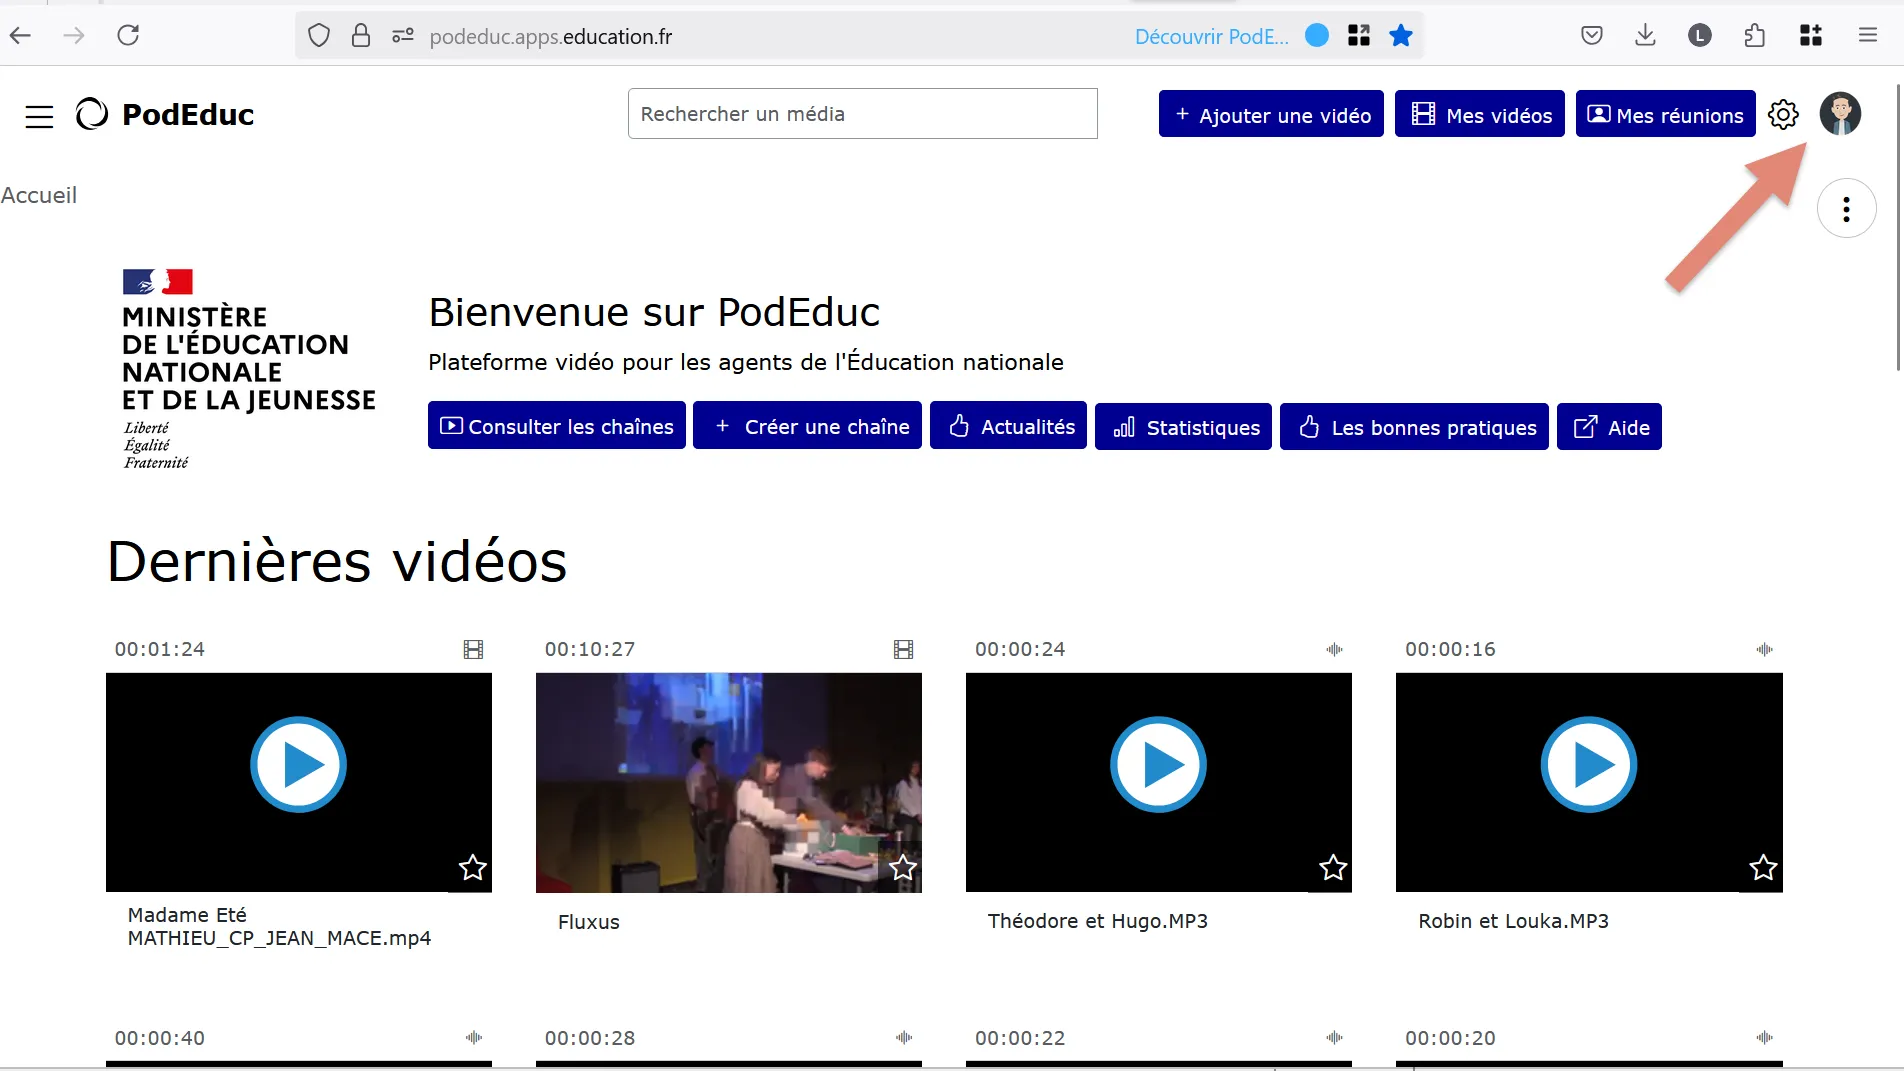Click the padlock site security icon
1904x1071 pixels.
coord(361,36)
